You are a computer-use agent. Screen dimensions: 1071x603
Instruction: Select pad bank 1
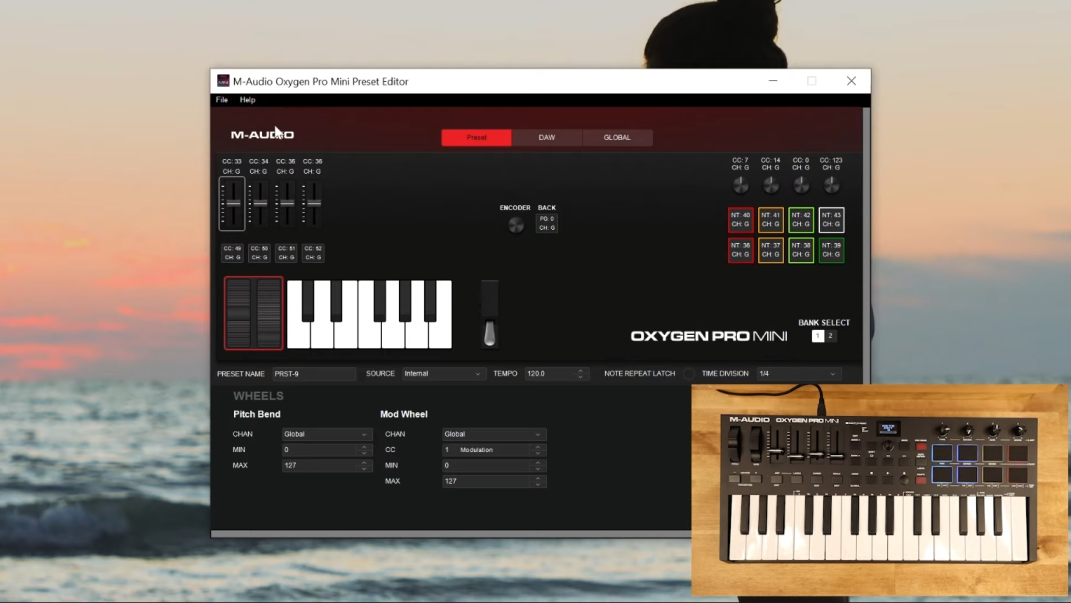click(818, 336)
